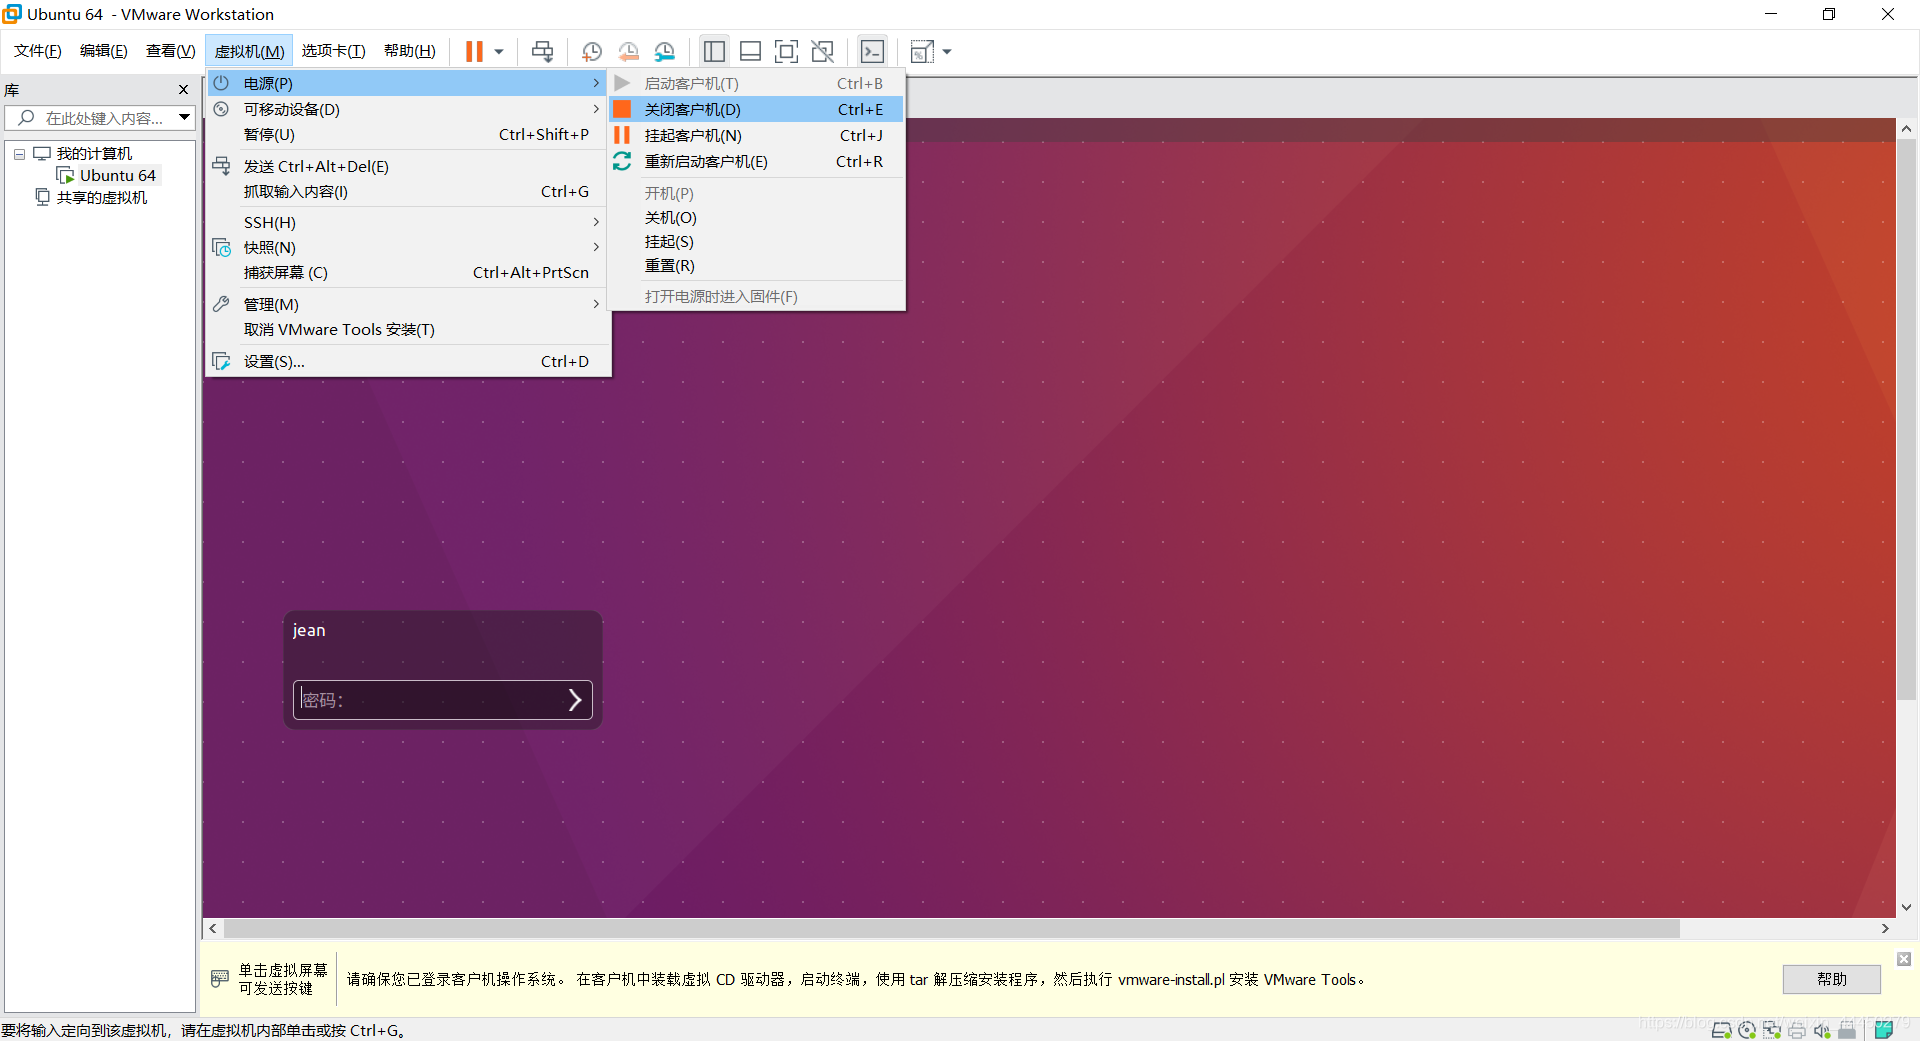Viewport: 1920px width, 1041px height.
Task: Click the 虚拟机(M) menu in the menu bar
Action: click(250, 51)
